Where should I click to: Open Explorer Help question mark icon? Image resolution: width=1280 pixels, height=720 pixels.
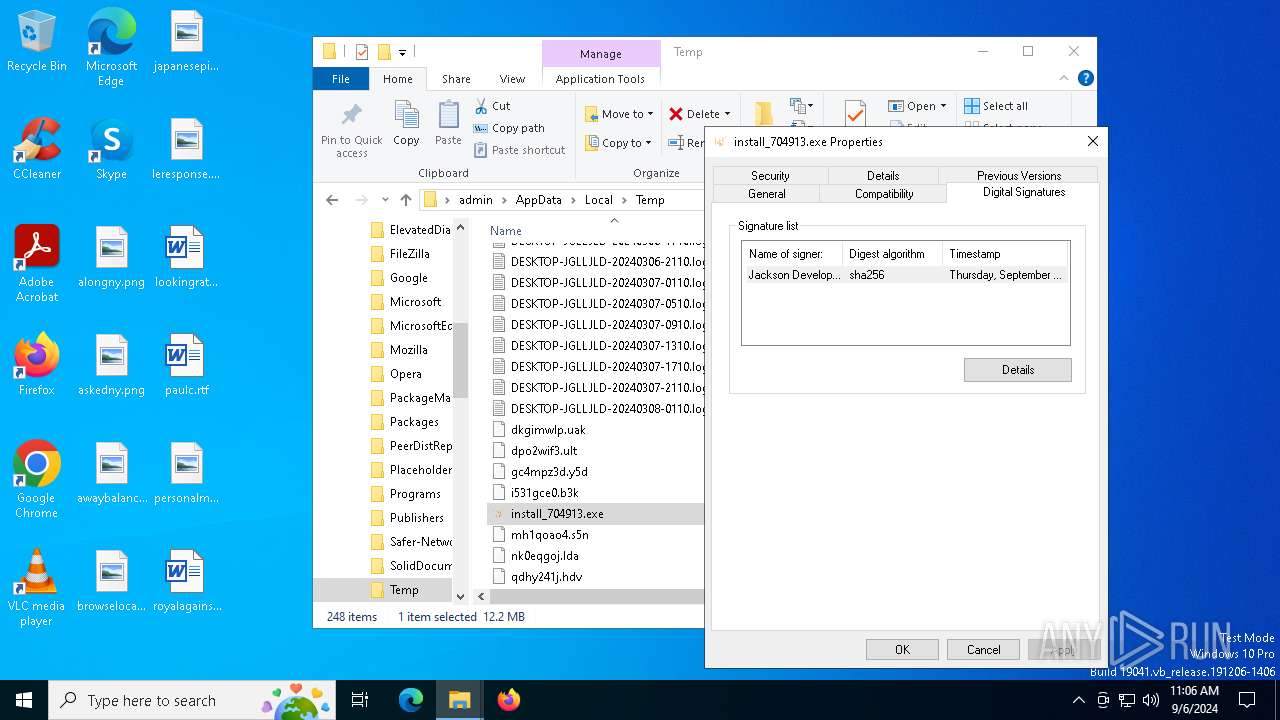click(1086, 78)
